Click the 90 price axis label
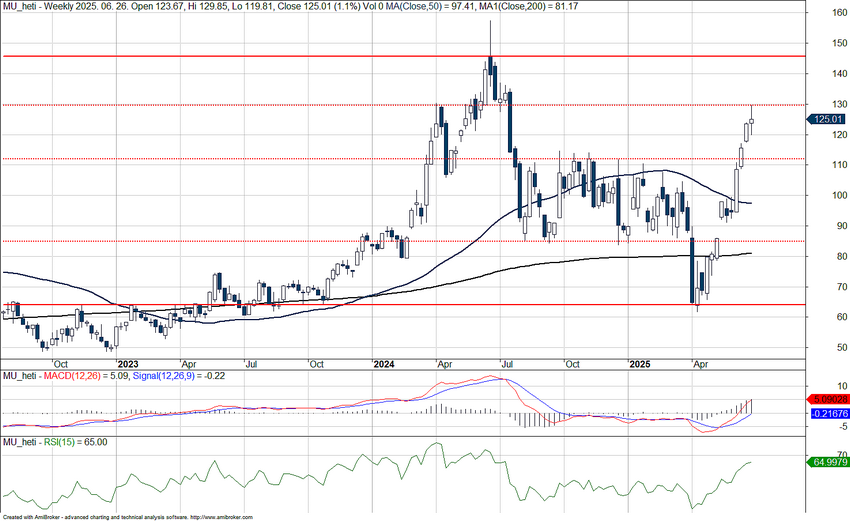Screen dimensions: 850x521 (x=841, y=226)
